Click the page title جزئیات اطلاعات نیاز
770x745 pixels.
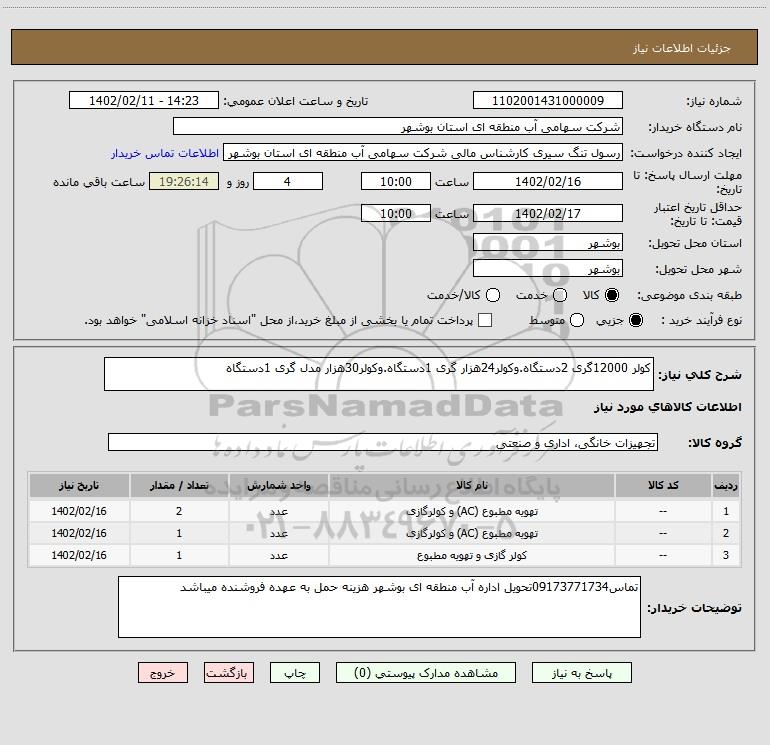coord(681,48)
